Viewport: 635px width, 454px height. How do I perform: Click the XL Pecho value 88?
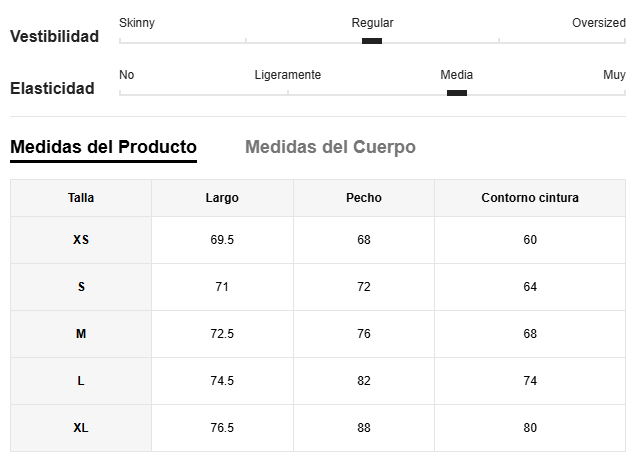364,428
